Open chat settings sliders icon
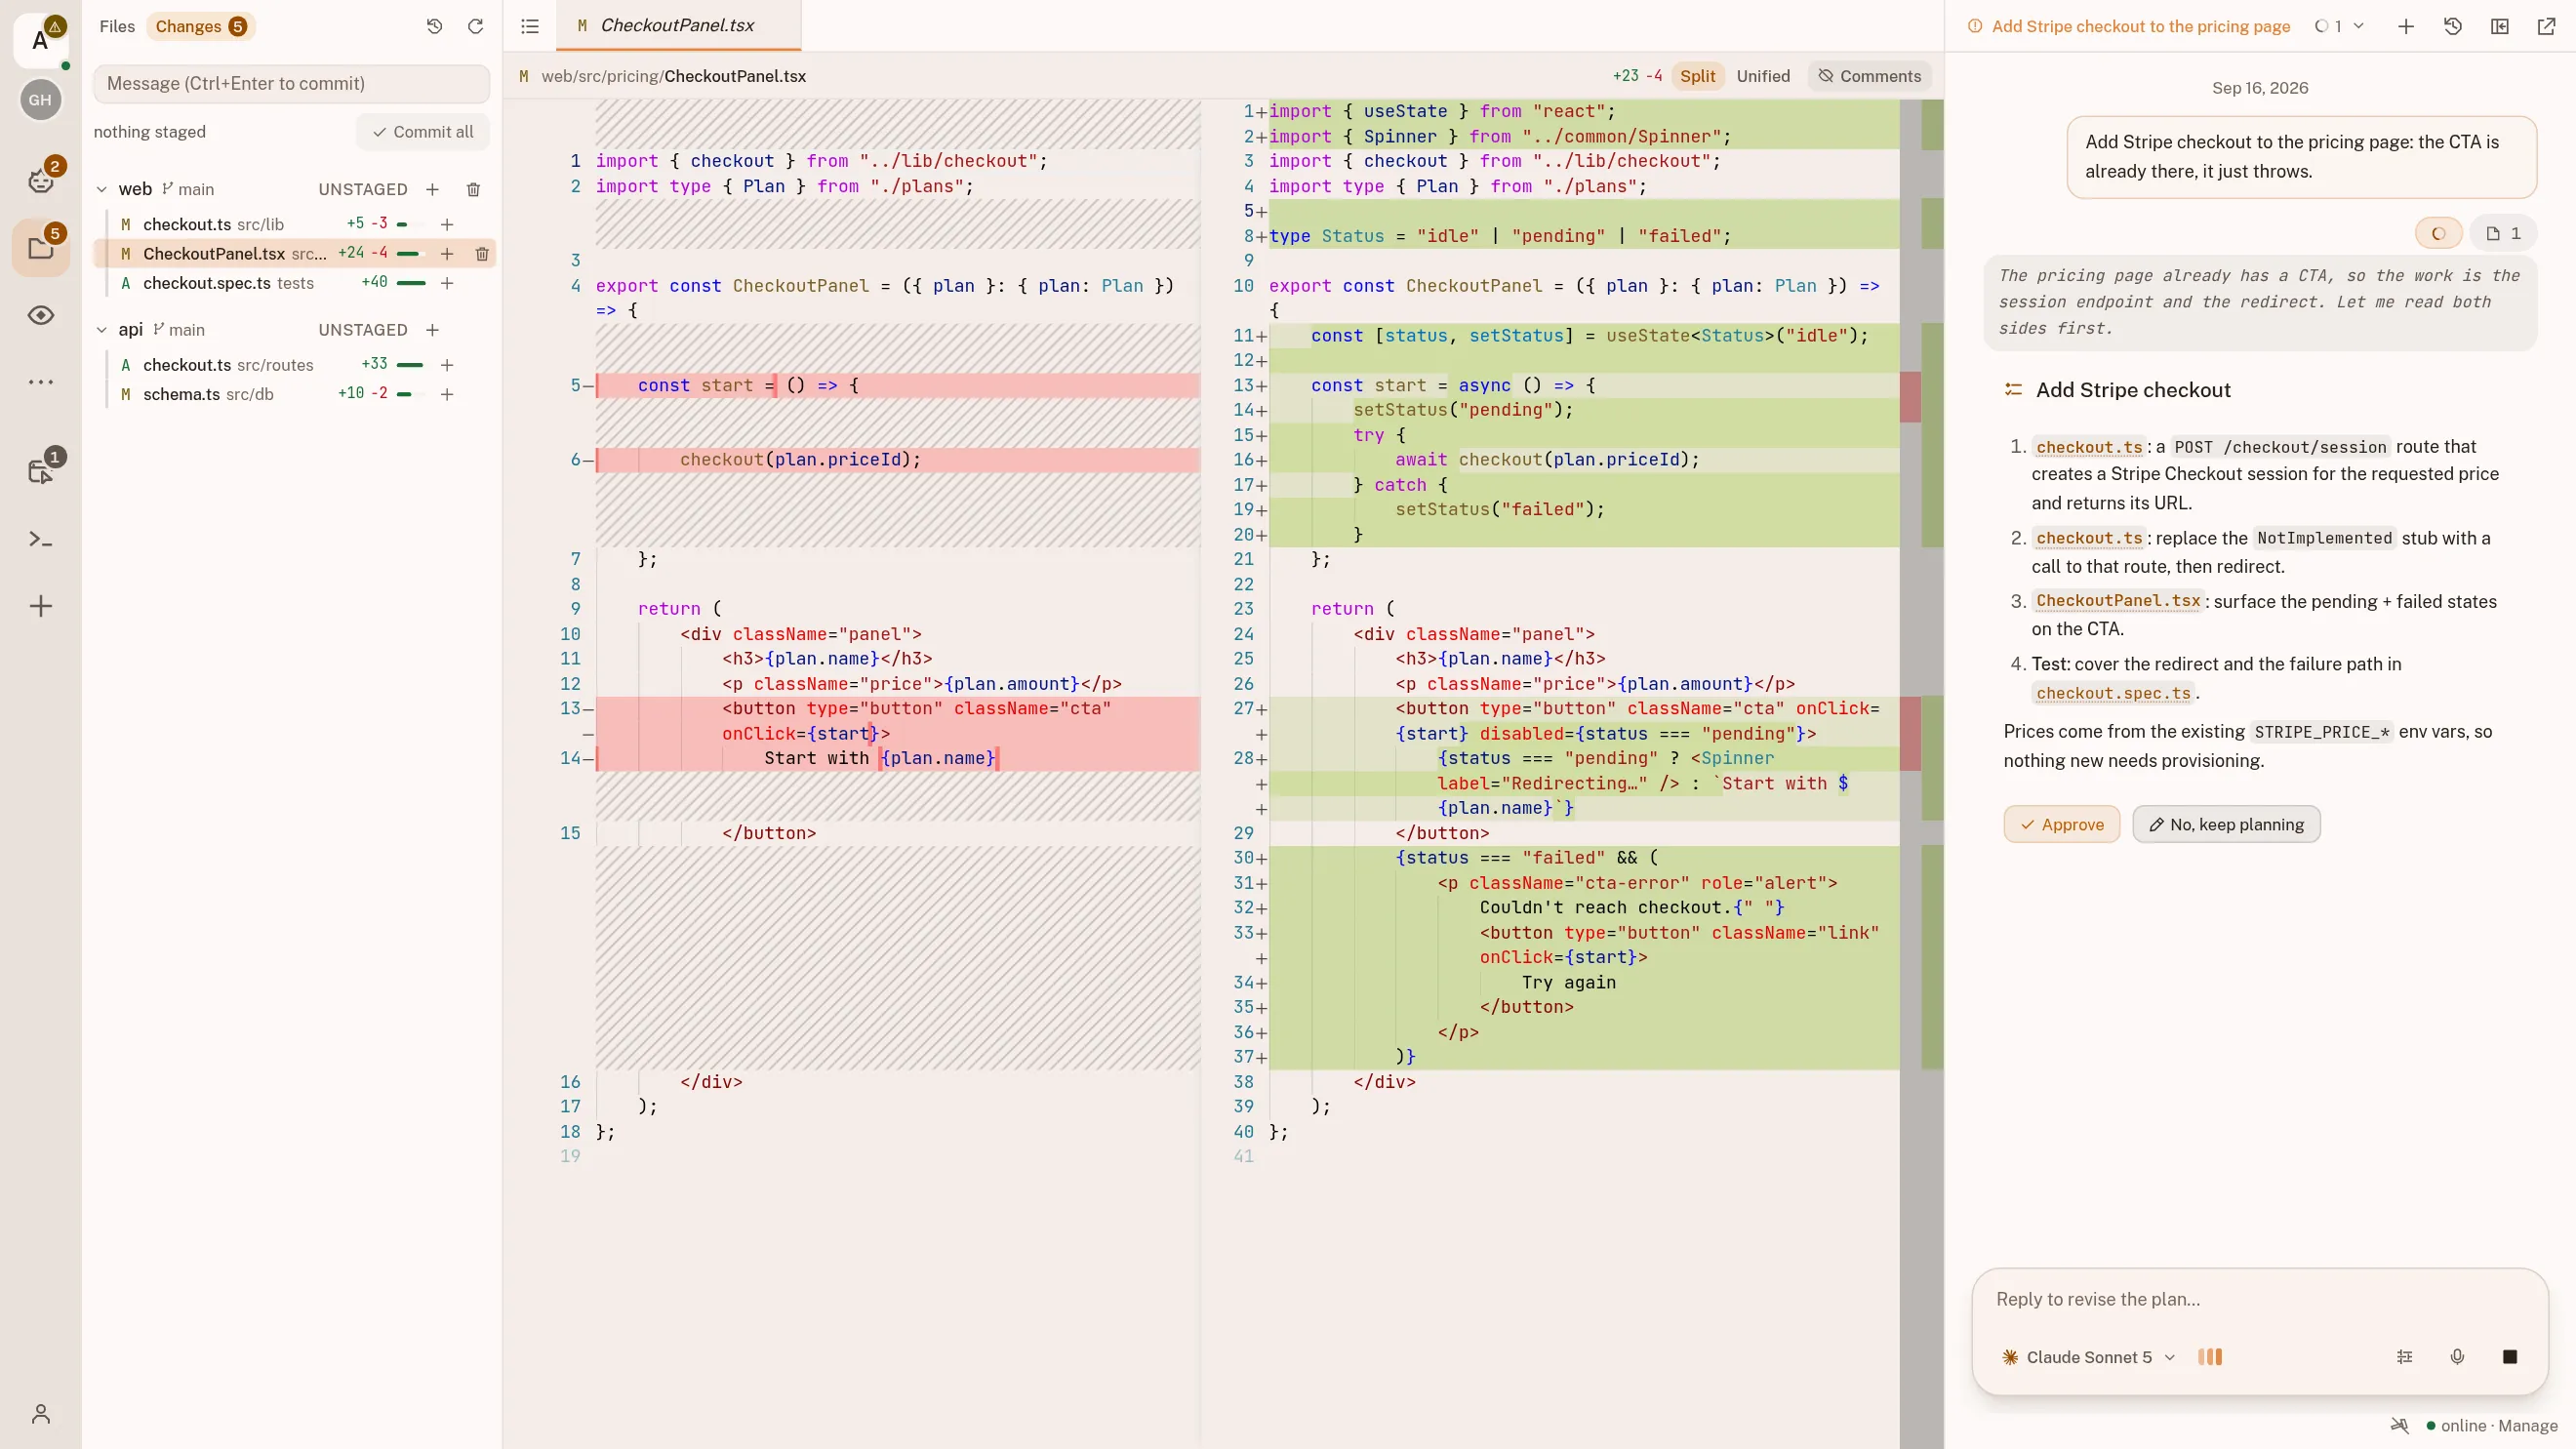 click(2405, 1357)
